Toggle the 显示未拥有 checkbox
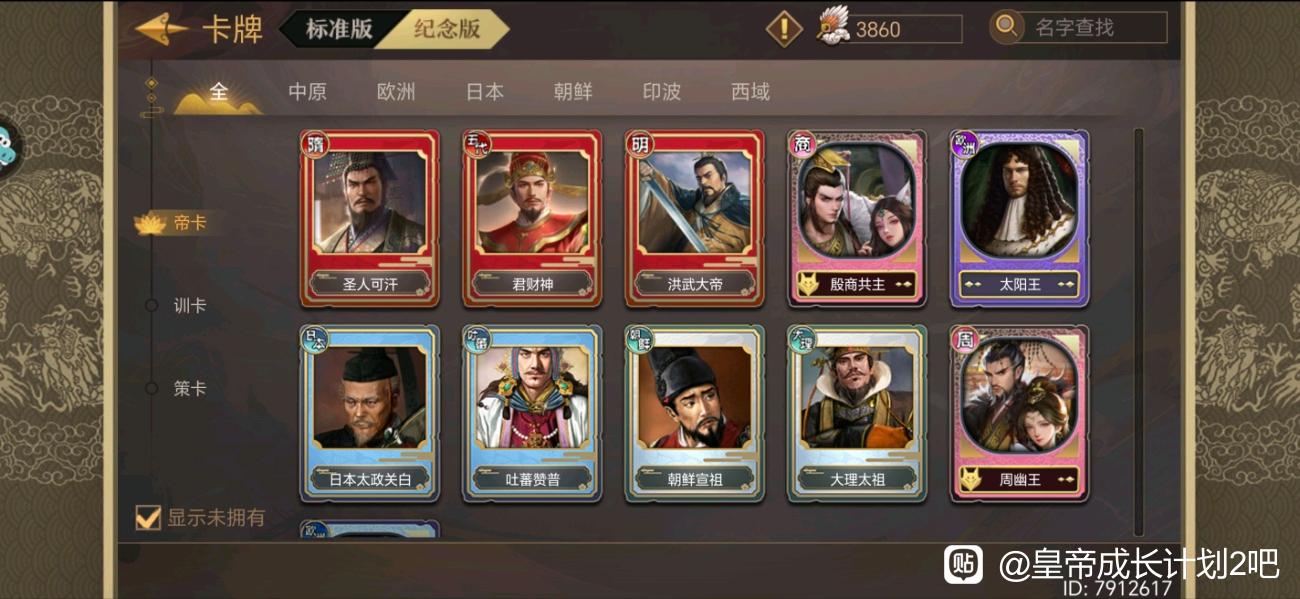The width and height of the screenshot is (1300, 599). pyautogui.click(x=148, y=517)
